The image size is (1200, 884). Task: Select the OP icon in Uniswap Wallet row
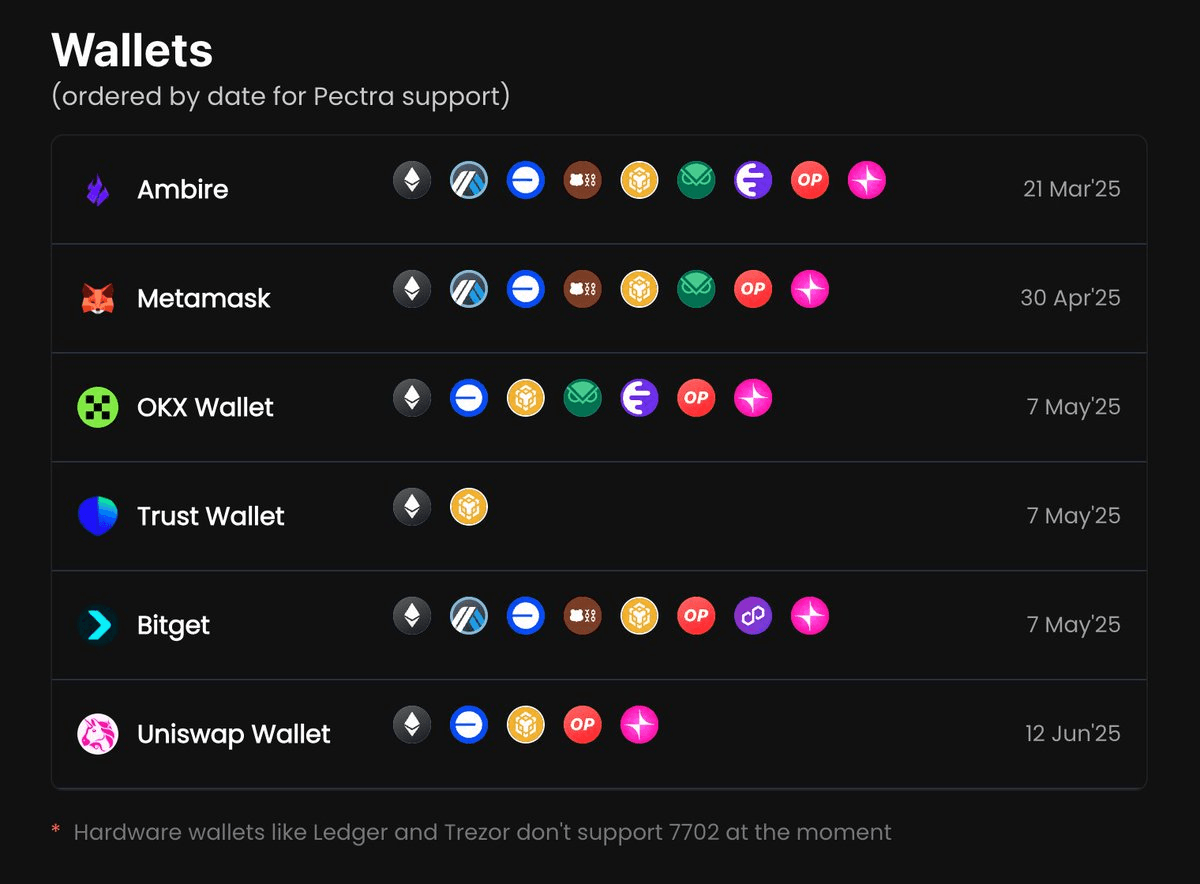coord(582,725)
